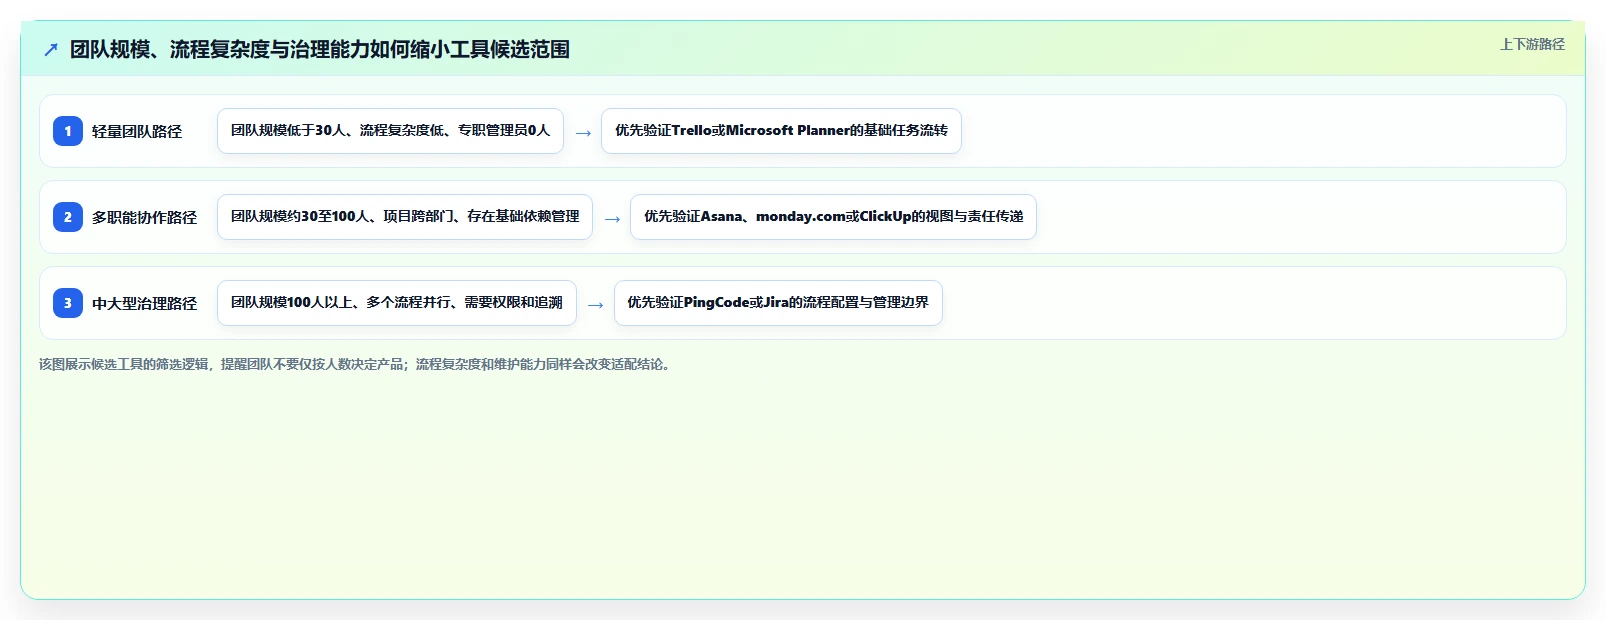Click the box 优先验证Asana、monday.com或ClickUp的视图与责任传递

[833, 217]
